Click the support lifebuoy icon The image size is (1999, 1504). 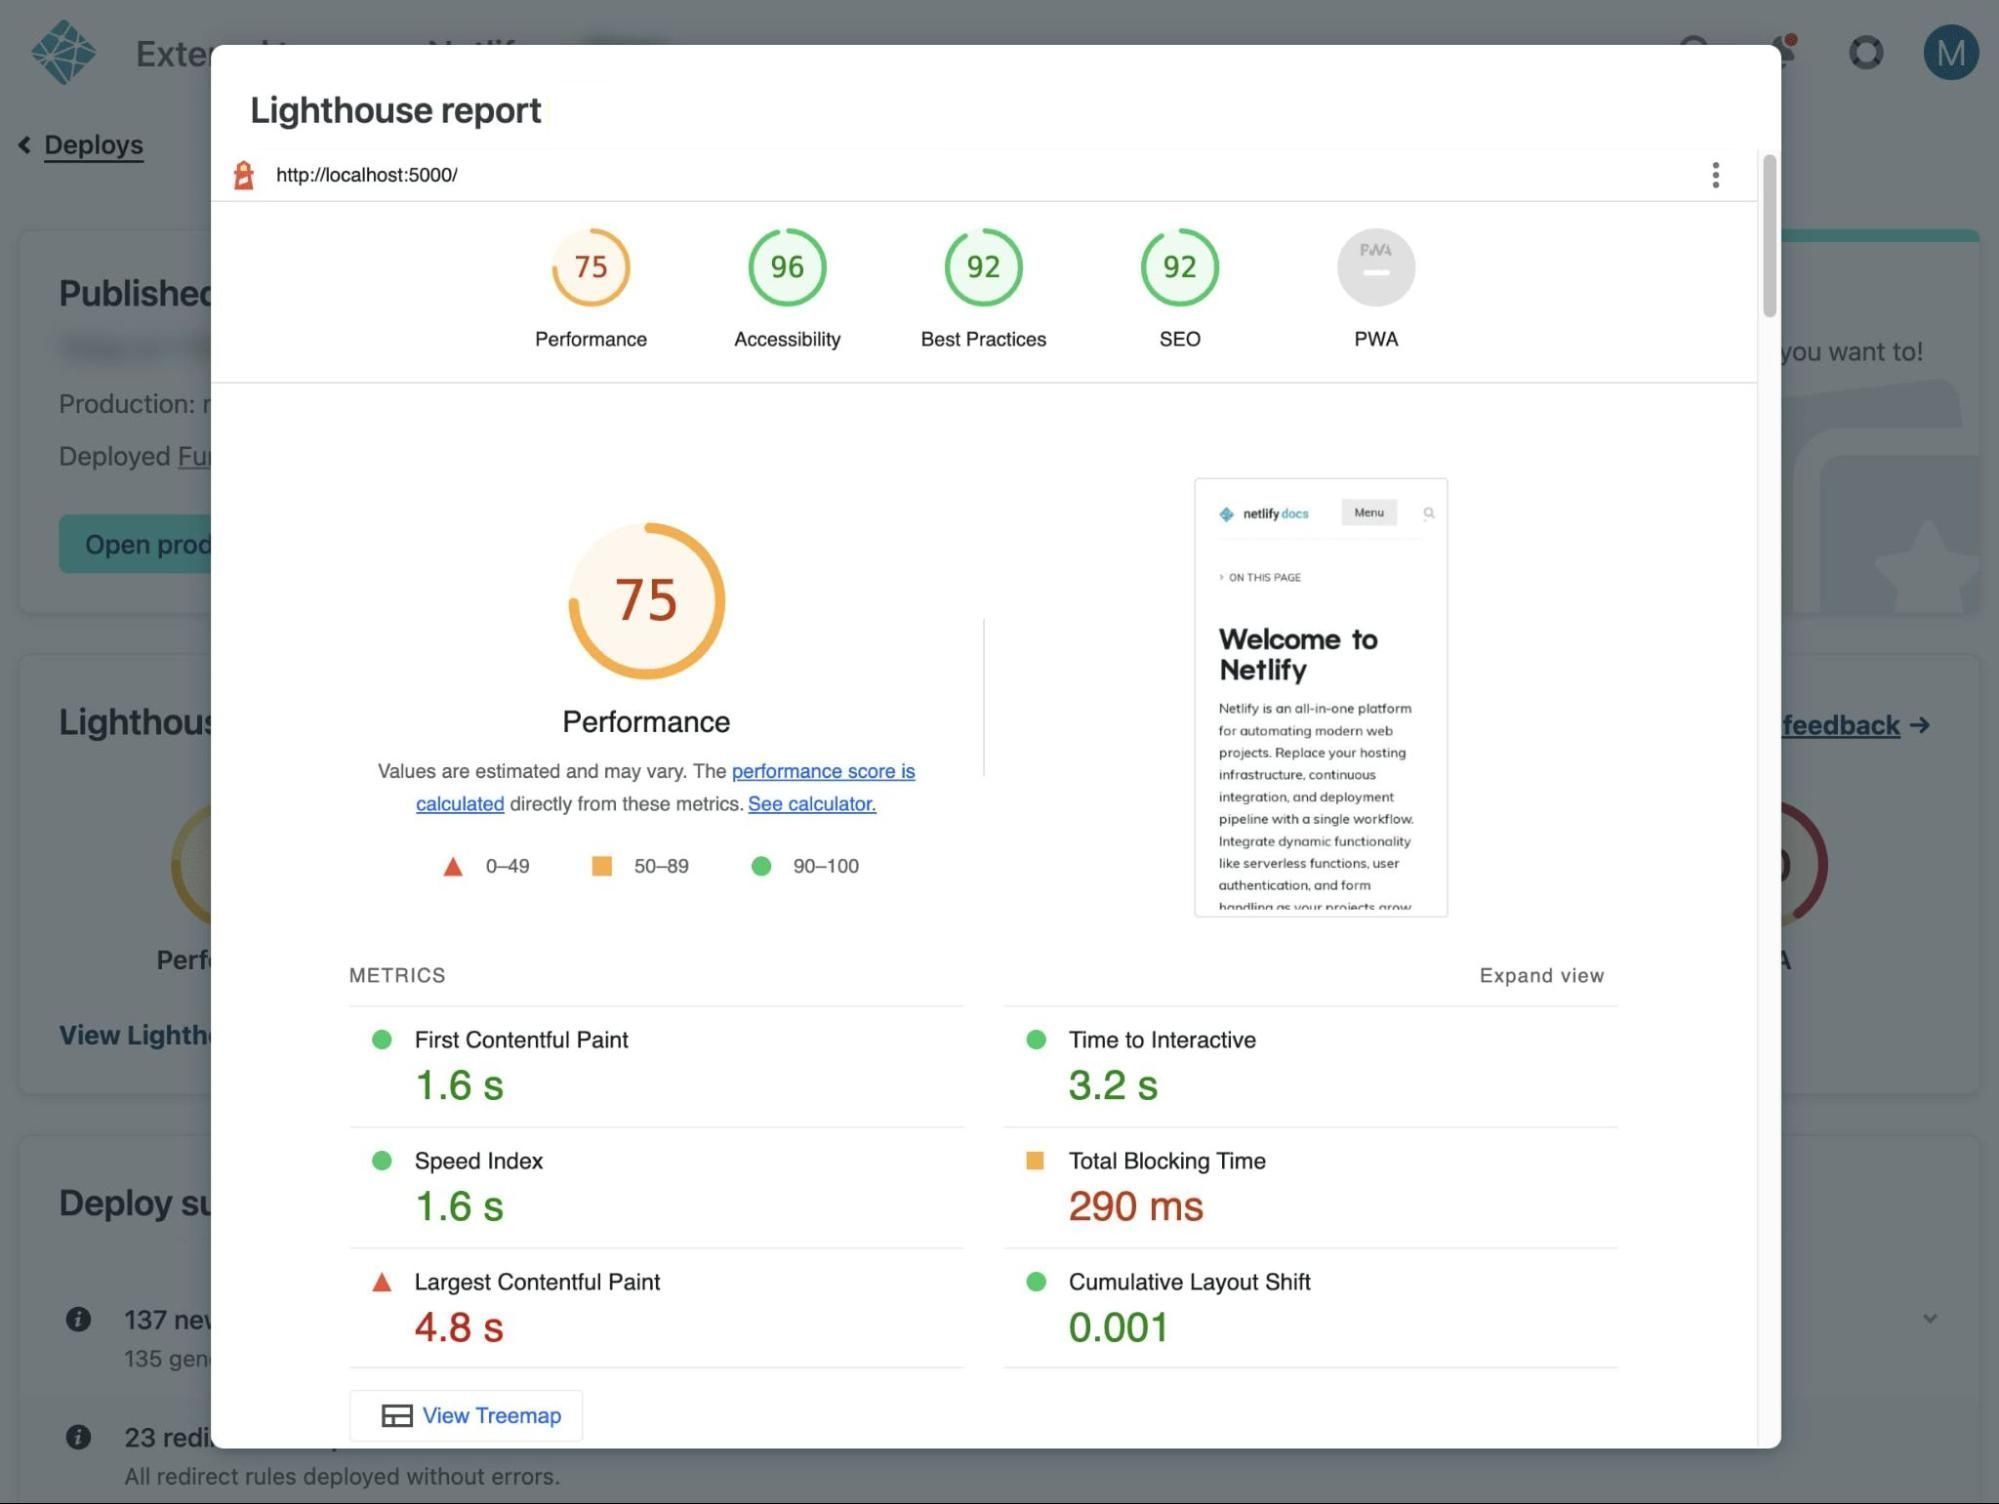1865,52
